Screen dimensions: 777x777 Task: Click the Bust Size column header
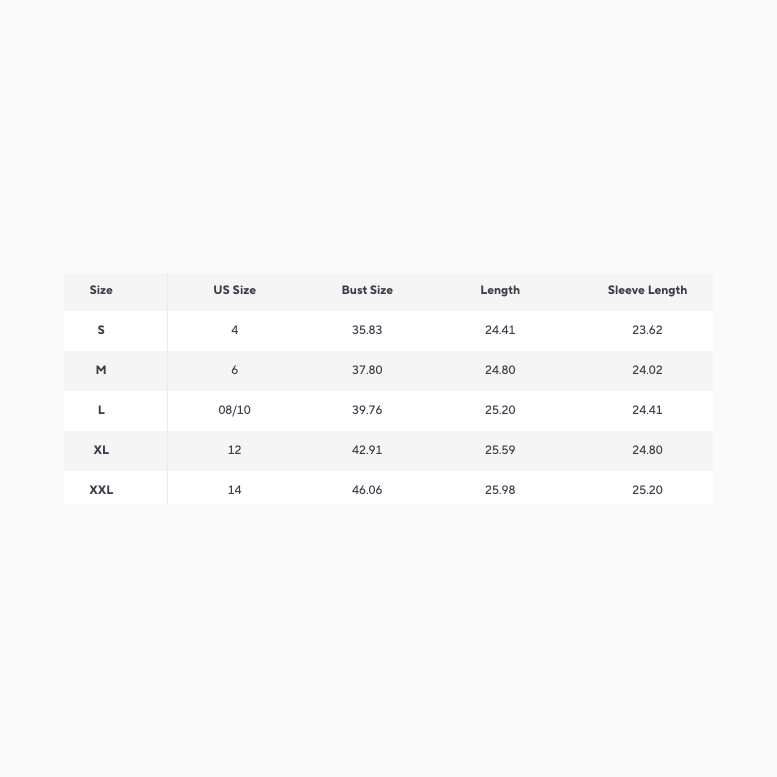point(367,290)
